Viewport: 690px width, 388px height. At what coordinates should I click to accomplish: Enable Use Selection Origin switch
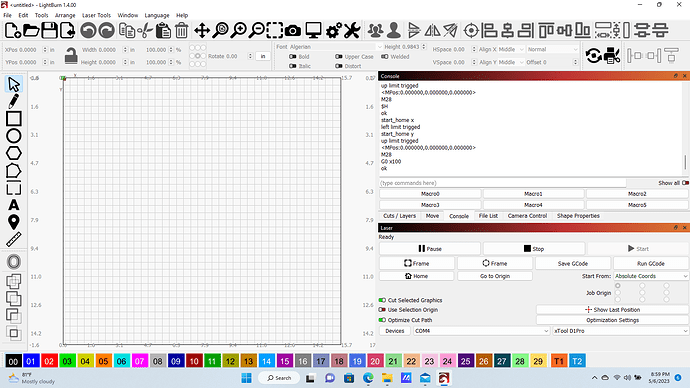pos(382,310)
